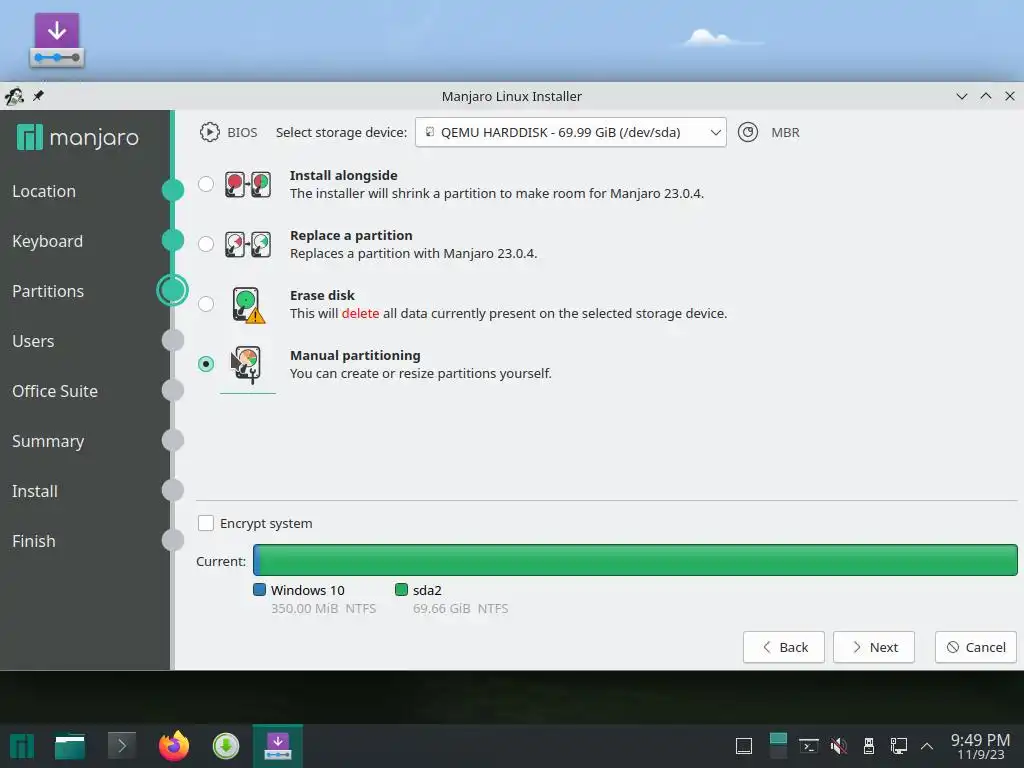Open the green download app in taskbar
Viewport: 1024px width, 768px height.
[x=226, y=746]
